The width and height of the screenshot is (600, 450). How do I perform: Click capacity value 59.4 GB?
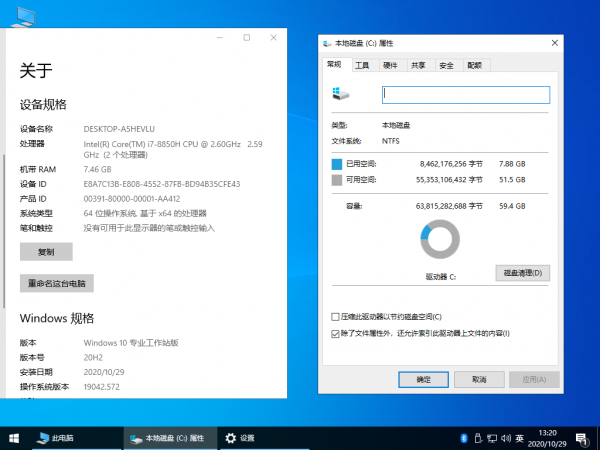[x=512, y=206]
